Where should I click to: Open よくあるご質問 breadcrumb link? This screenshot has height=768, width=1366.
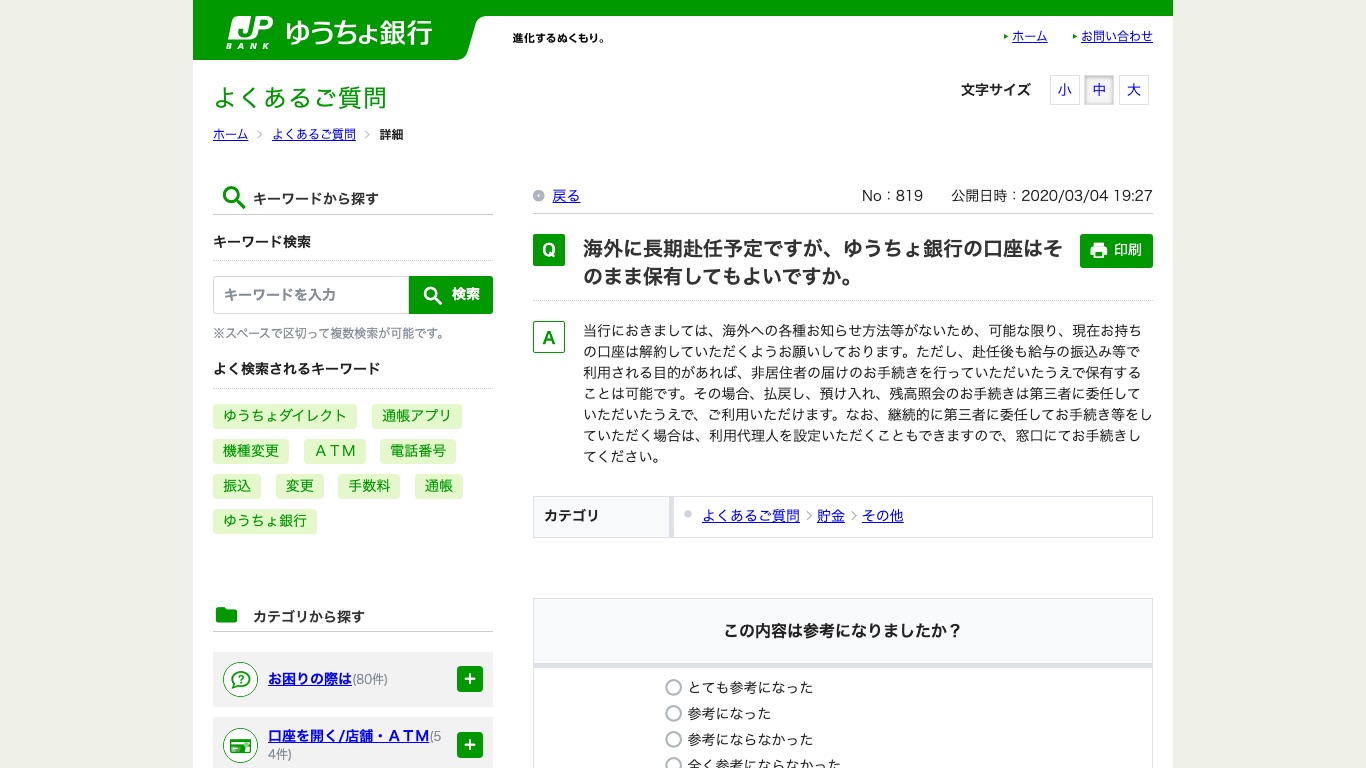314,135
